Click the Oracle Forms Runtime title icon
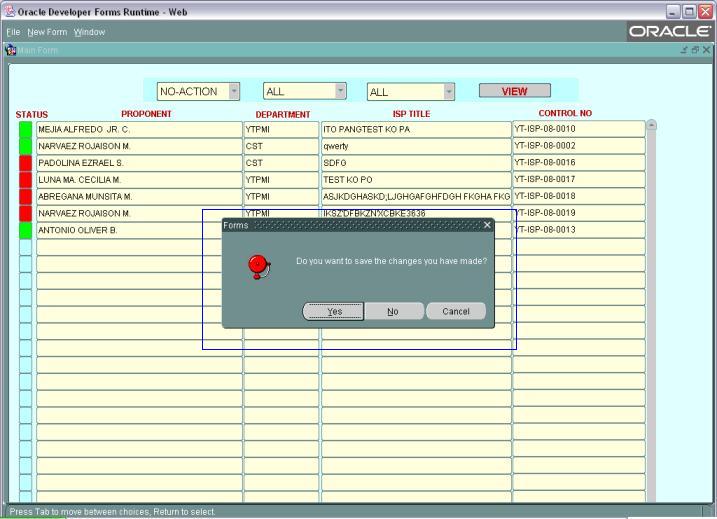 tap(9, 12)
